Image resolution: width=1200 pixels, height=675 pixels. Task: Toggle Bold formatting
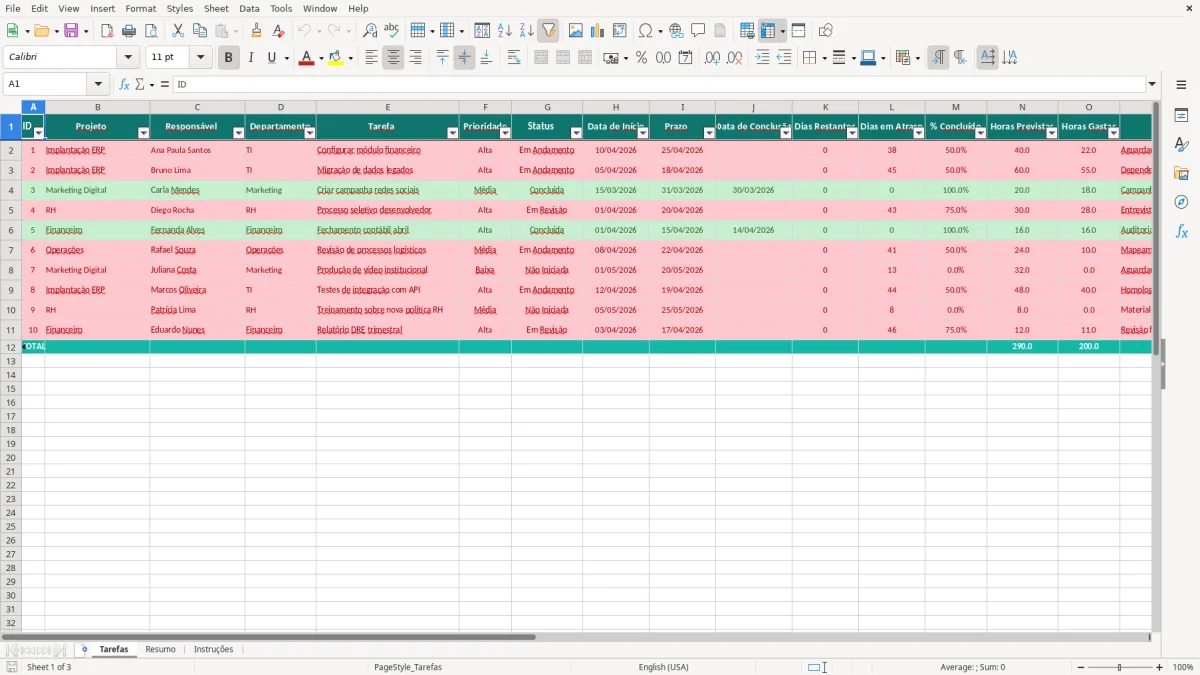click(228, 58)
